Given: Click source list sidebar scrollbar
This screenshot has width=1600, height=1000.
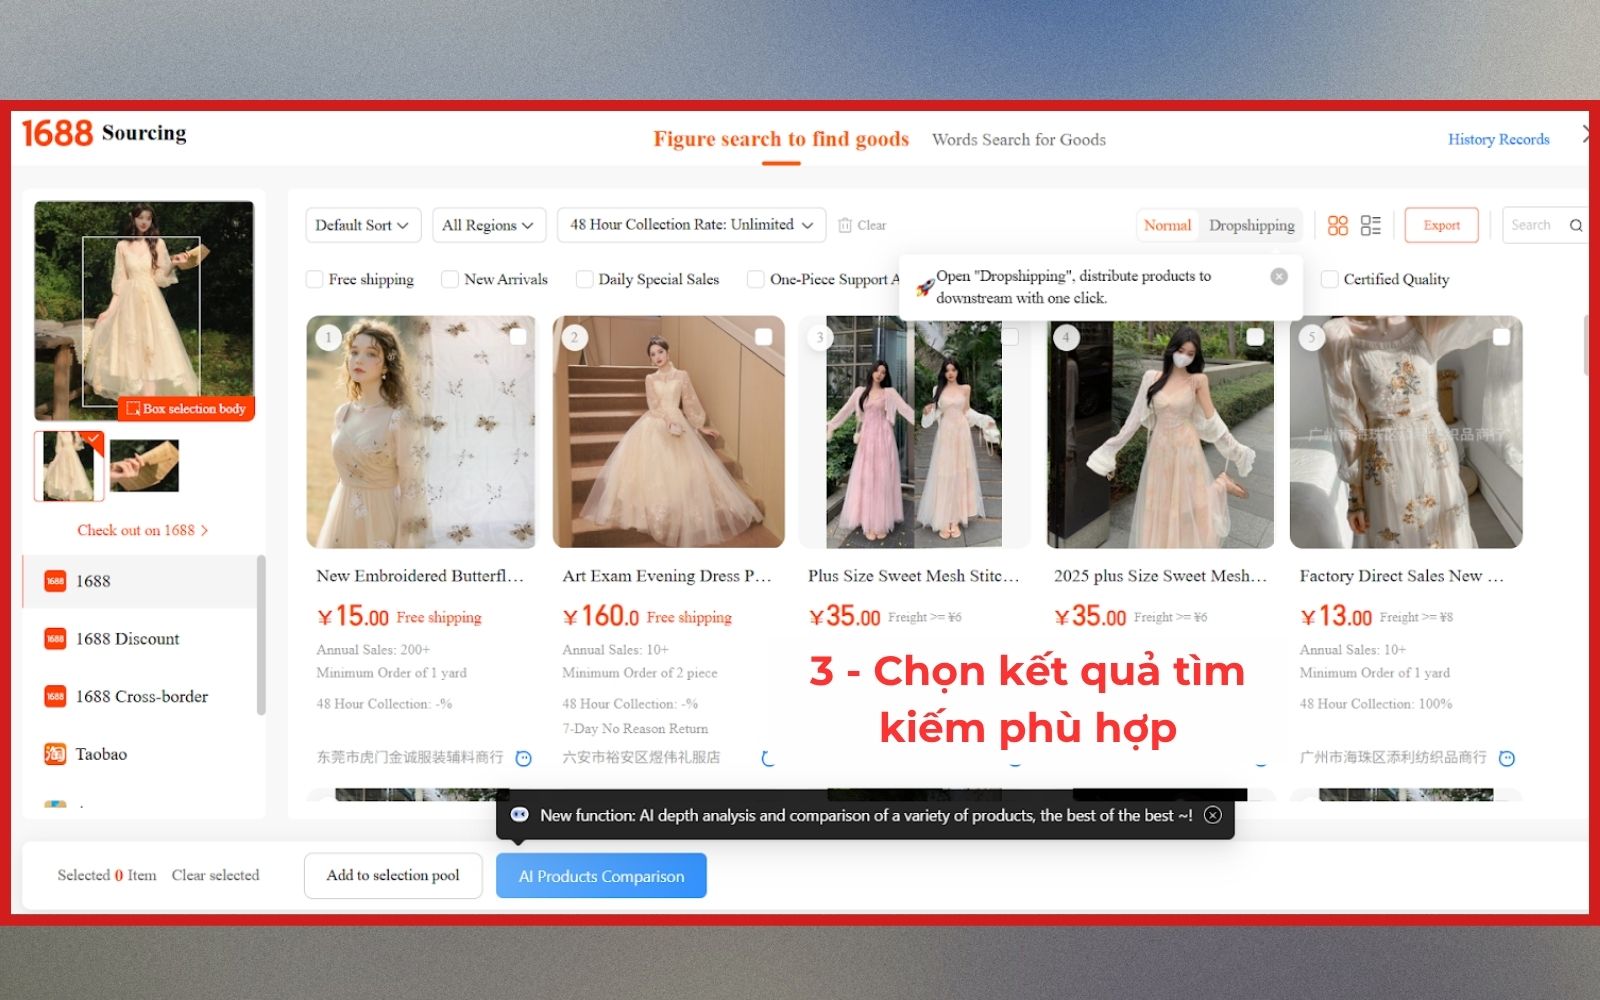Looking at the screenshot, I should coord(261,635).
